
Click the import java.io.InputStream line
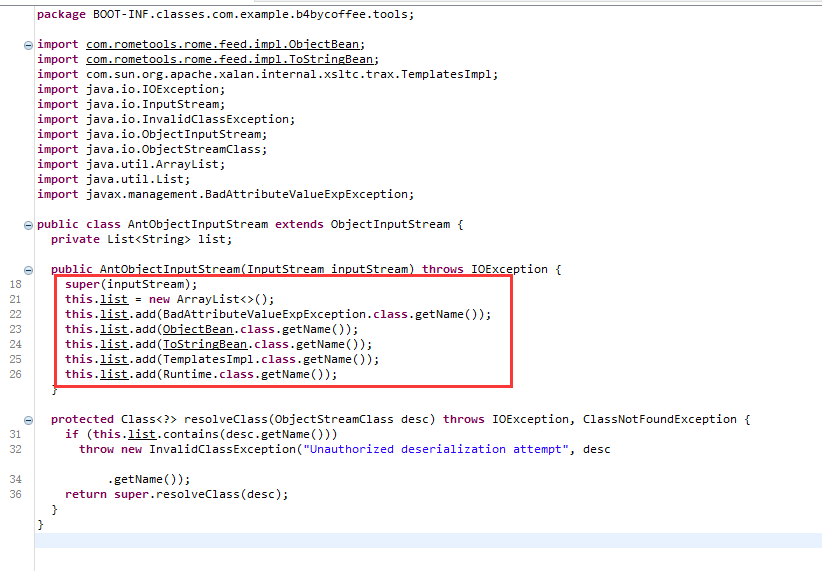(x=131, y=104)
